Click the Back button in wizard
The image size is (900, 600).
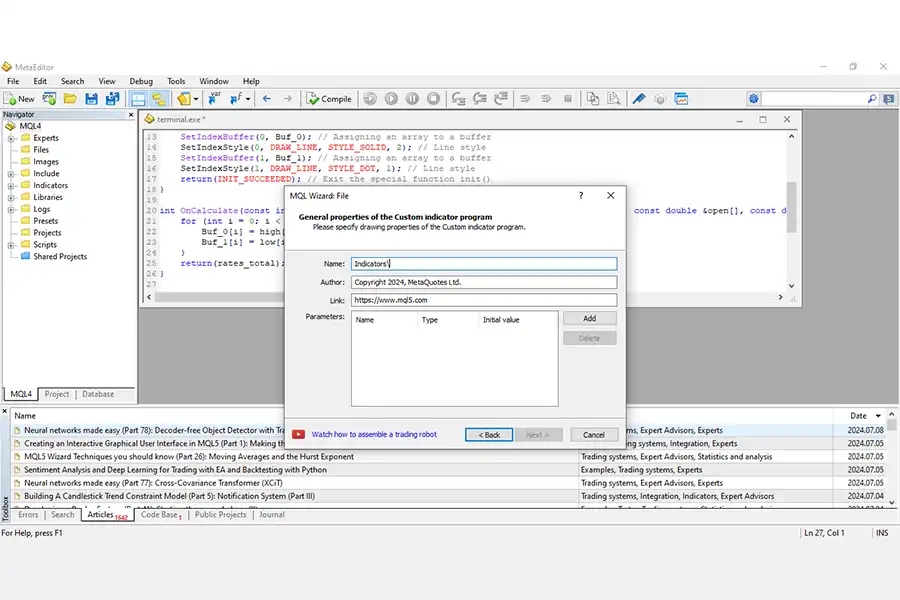coord(489,435)
